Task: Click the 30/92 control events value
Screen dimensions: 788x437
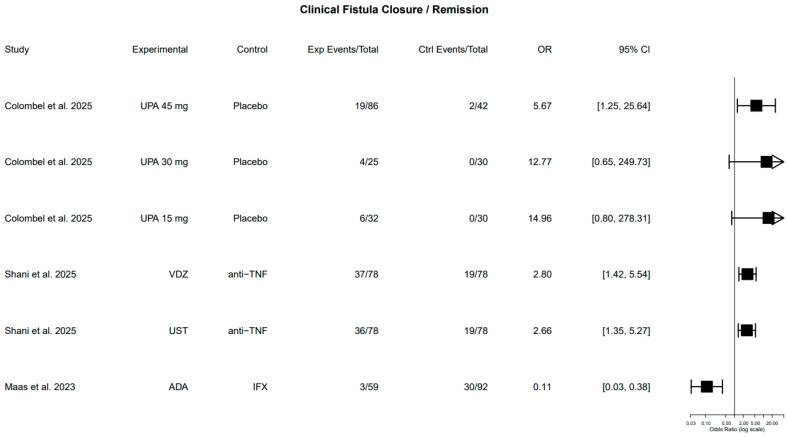Action: [475, 387]
